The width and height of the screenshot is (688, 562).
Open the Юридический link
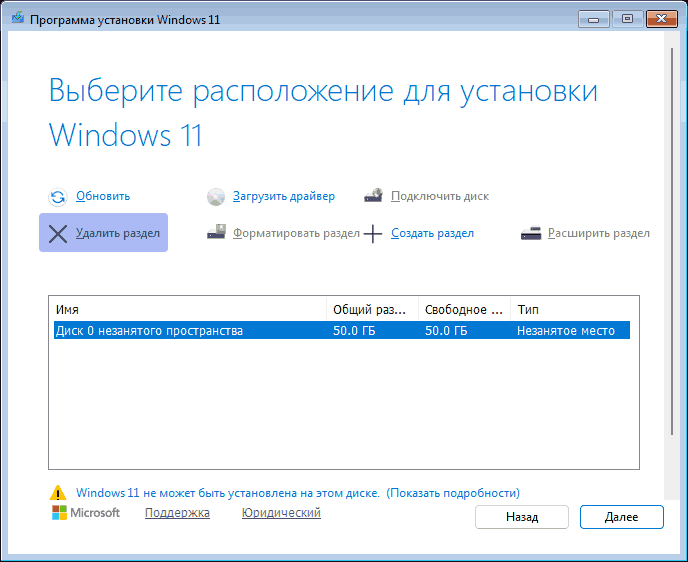(281, 512)
